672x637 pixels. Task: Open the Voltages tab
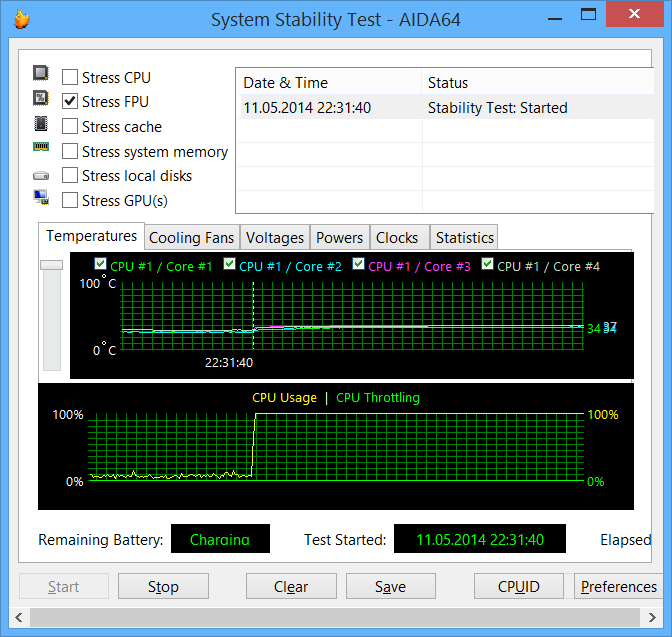(x=275, y=237)
